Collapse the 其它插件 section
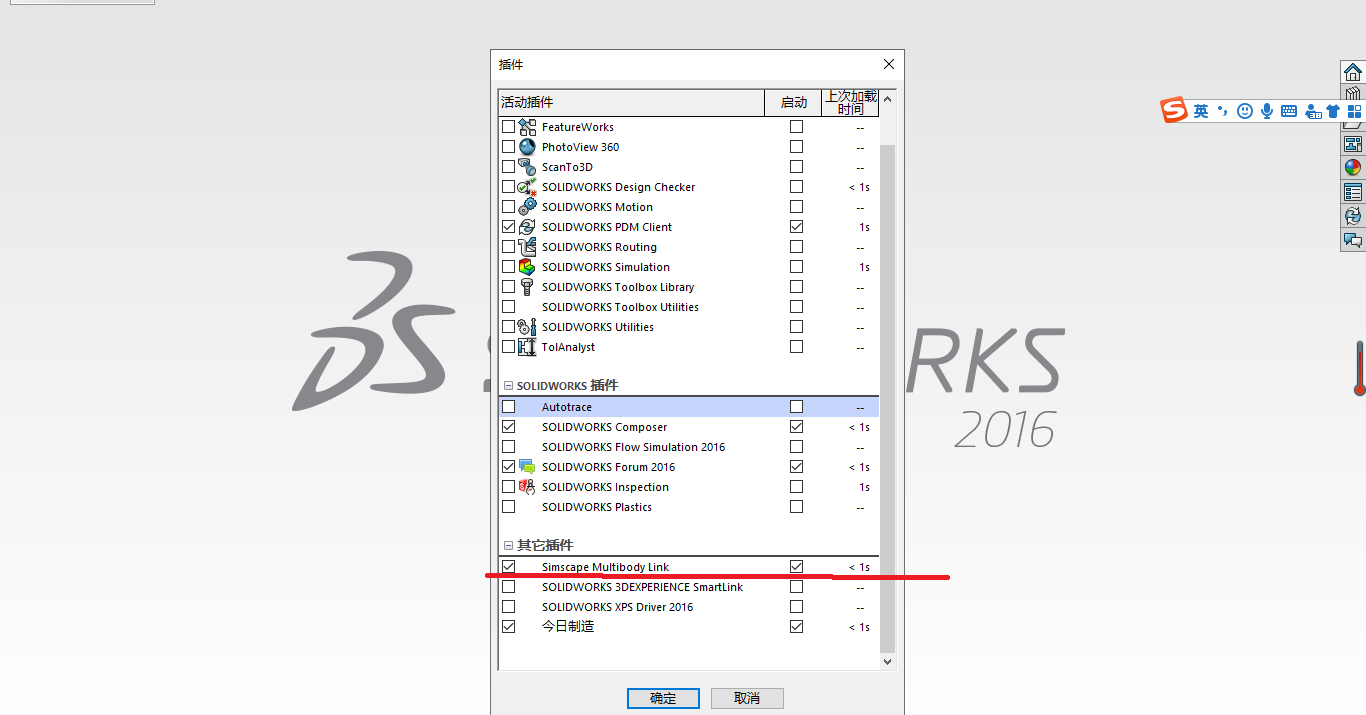 pos(507,545)
